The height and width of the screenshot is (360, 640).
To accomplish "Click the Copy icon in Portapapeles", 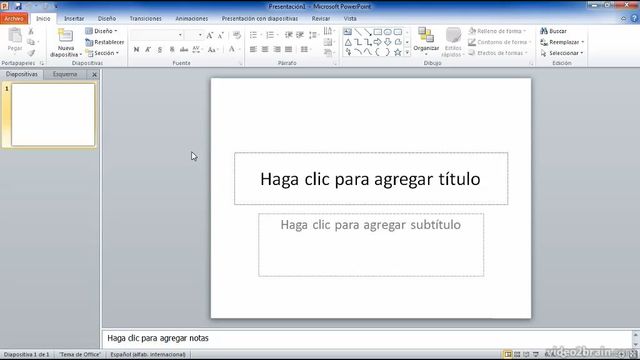I will (x=31, y=42).
